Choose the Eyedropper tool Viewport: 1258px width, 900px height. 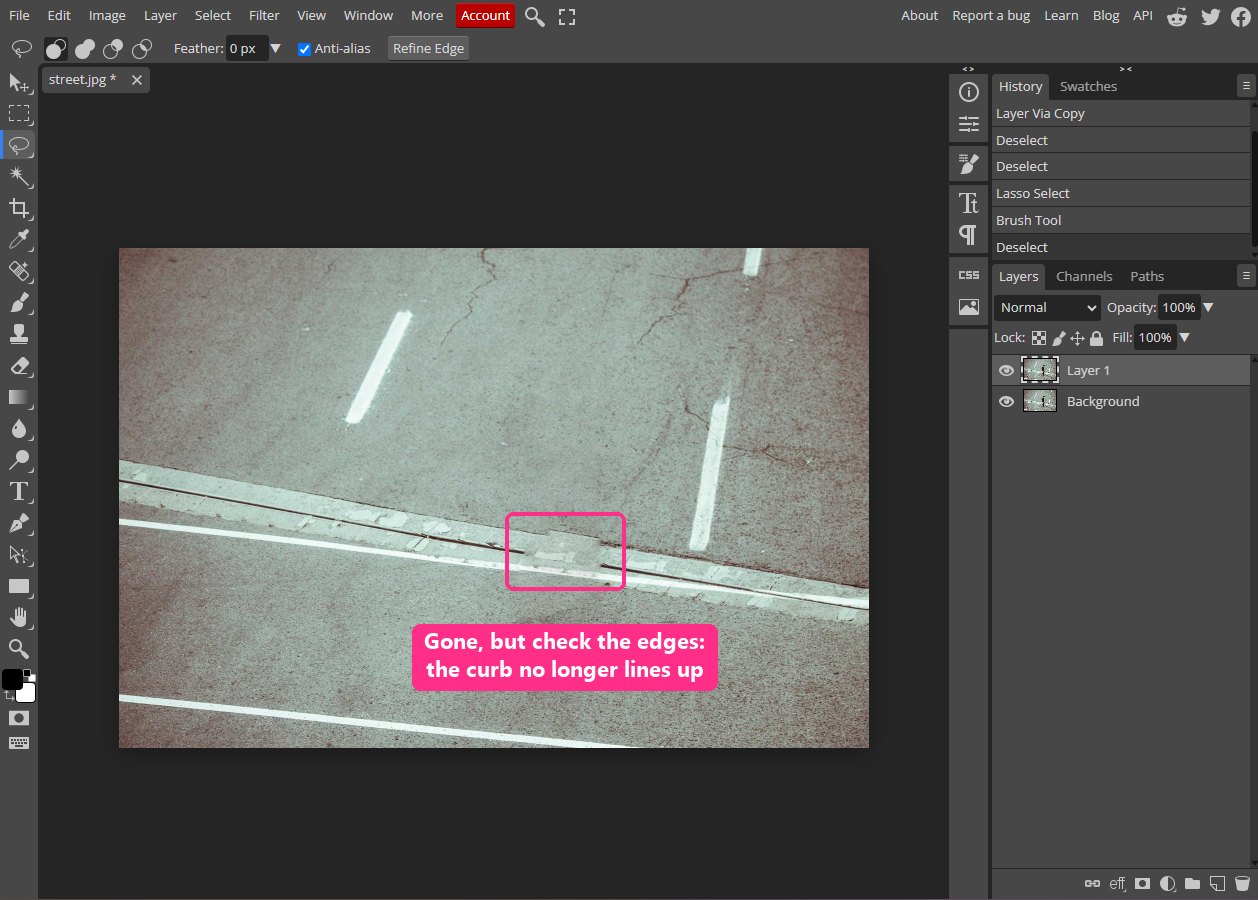pyautogui.click(x=19, y=240)
